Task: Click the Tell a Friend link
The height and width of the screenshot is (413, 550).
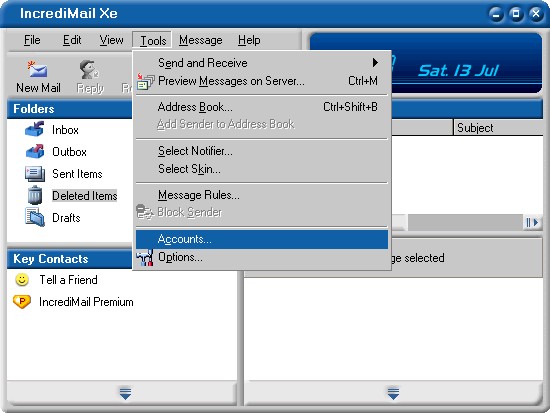Action: point(68,280)
